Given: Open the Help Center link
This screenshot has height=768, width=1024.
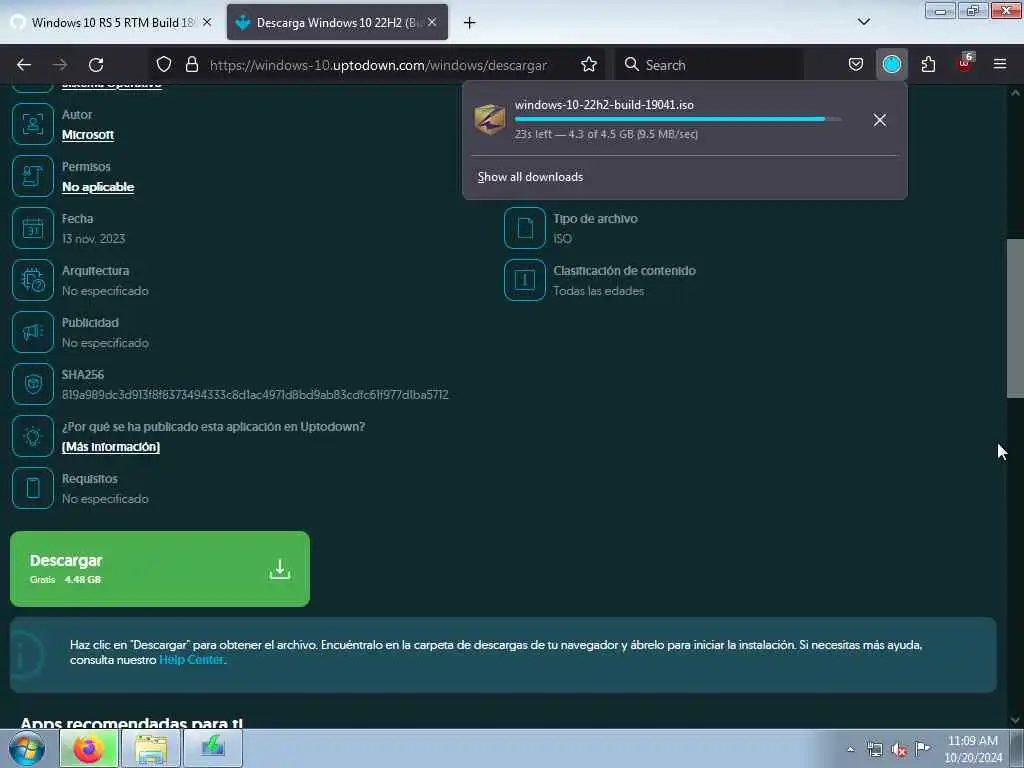Looking at the screenshot, I should (x=191, y=660).
